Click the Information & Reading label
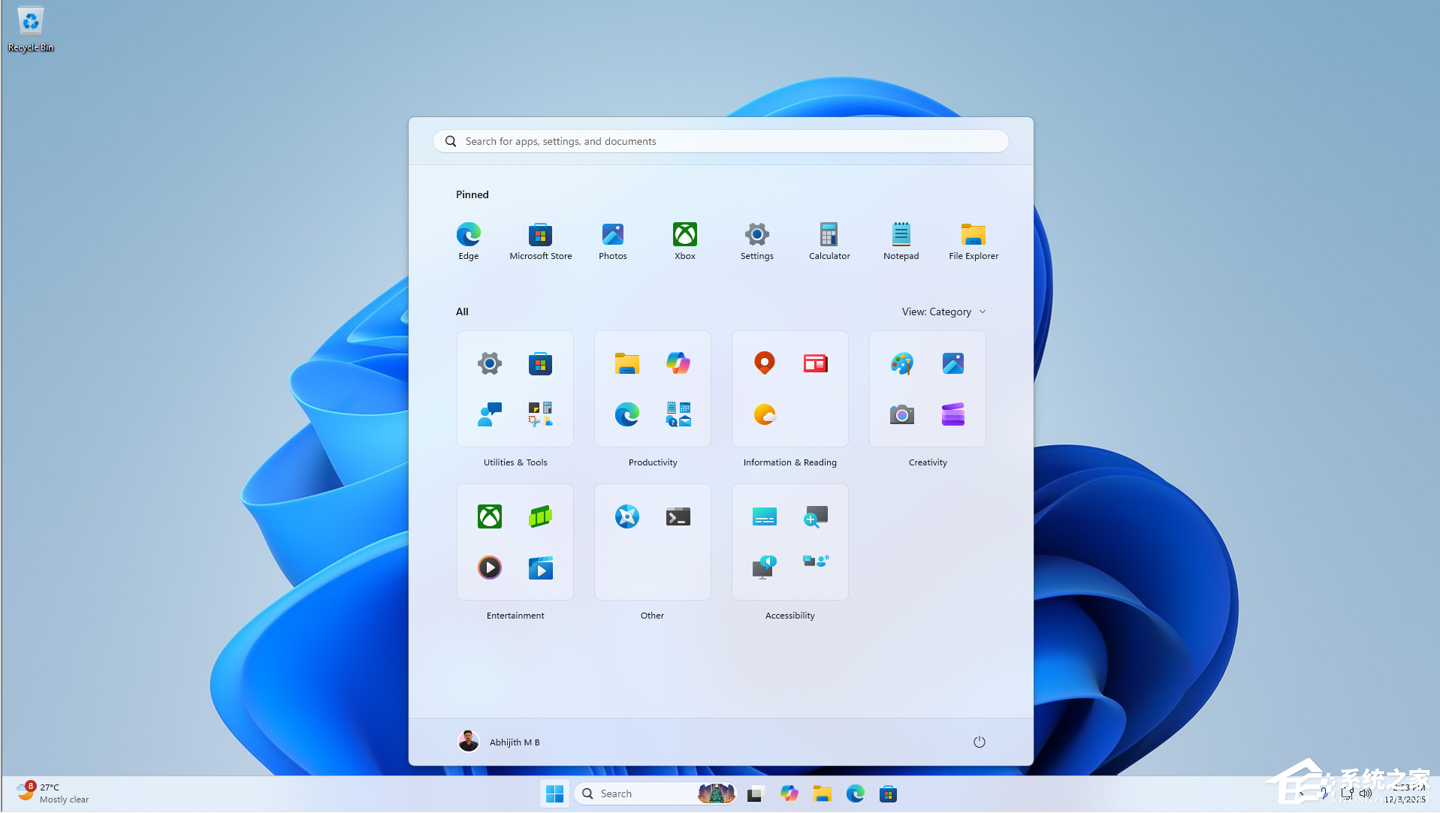Image resolution: width=1440 pixels, height=813 pixels. pyautogui.click(x=790, y=462)
